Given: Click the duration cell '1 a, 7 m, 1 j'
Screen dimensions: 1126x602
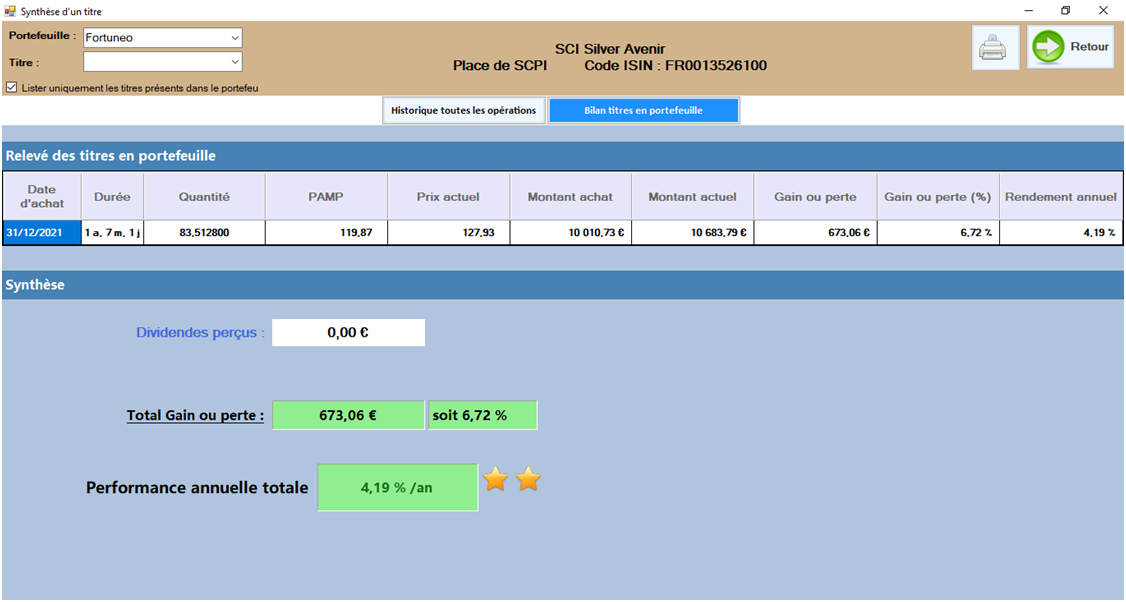Looking at the screenshot, I should 113,233.
